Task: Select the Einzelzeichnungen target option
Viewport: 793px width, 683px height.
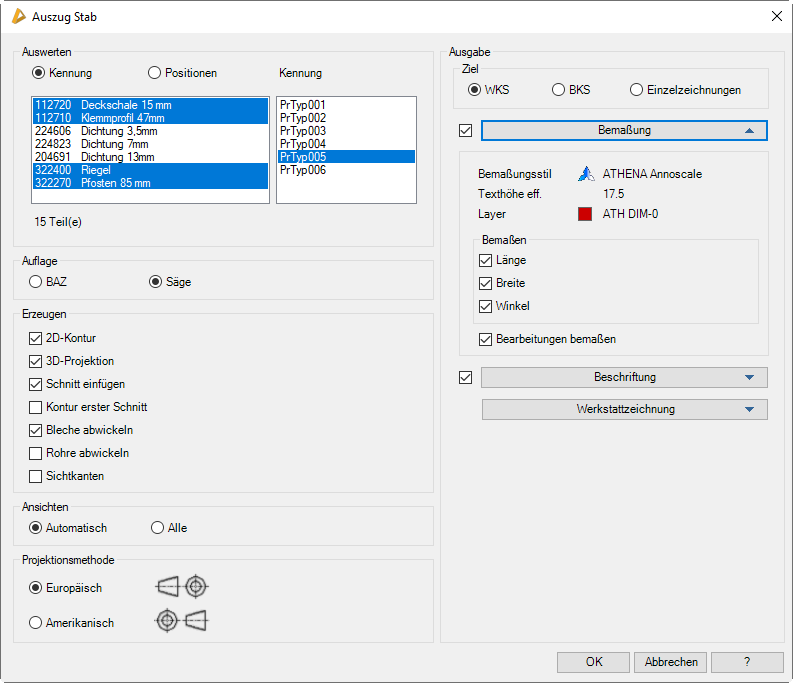Action: [x=637, y=90]
